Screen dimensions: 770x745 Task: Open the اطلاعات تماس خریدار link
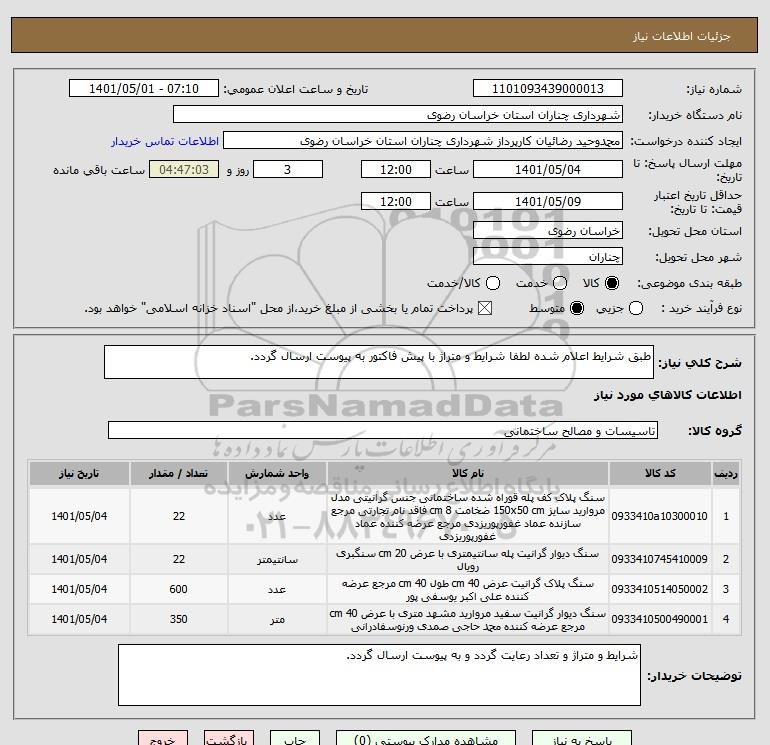165,141
